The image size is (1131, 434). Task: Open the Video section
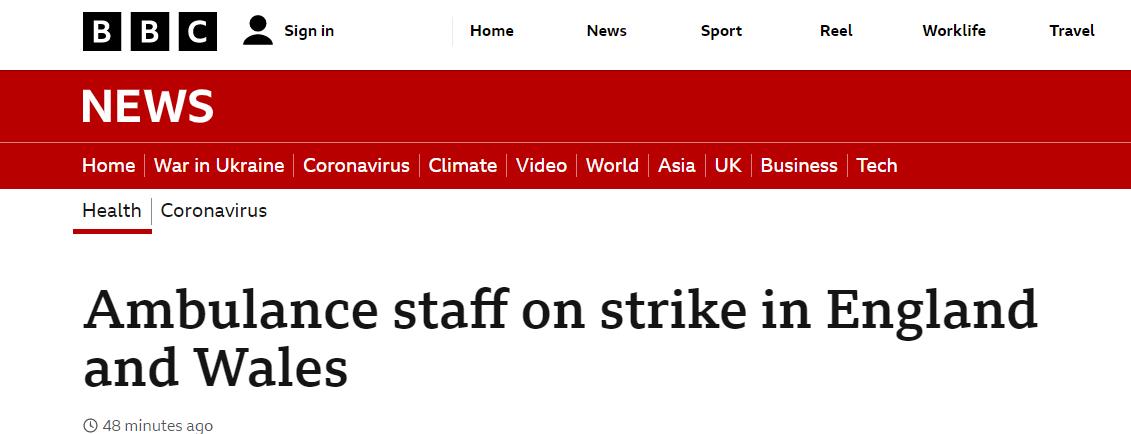tap(542, 166)
